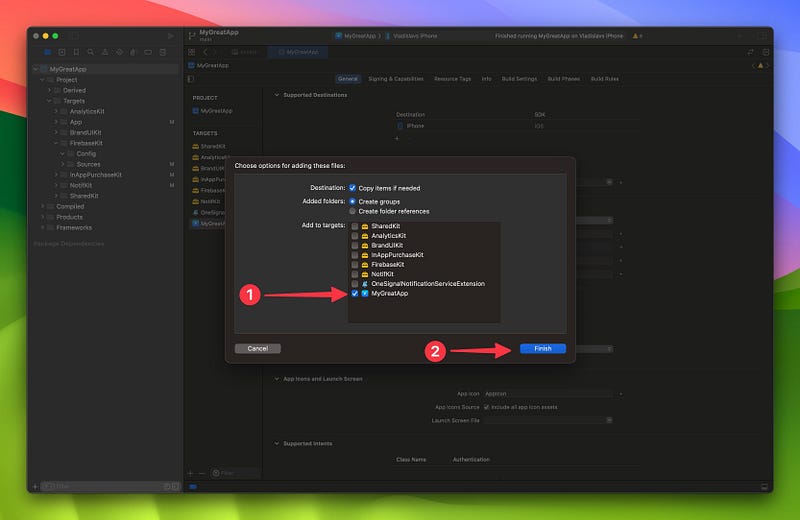Collapse App Icons and Launch Screen section
This screenshot has height=520, width=800.
pos(277,379)
